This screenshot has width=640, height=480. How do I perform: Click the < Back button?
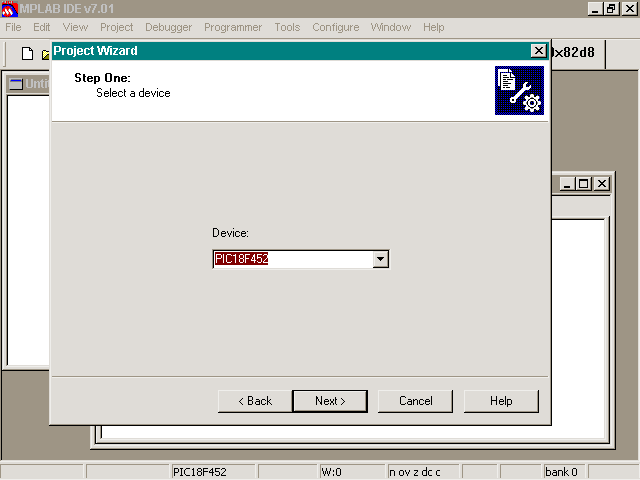pyautogui.click(x=255, y=401)
